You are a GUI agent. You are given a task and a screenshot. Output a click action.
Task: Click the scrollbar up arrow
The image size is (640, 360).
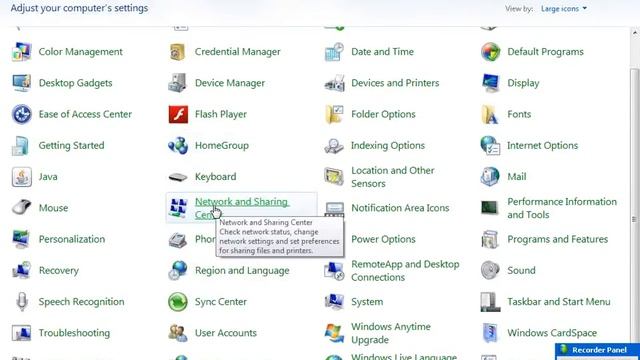[x=635, y=33]
